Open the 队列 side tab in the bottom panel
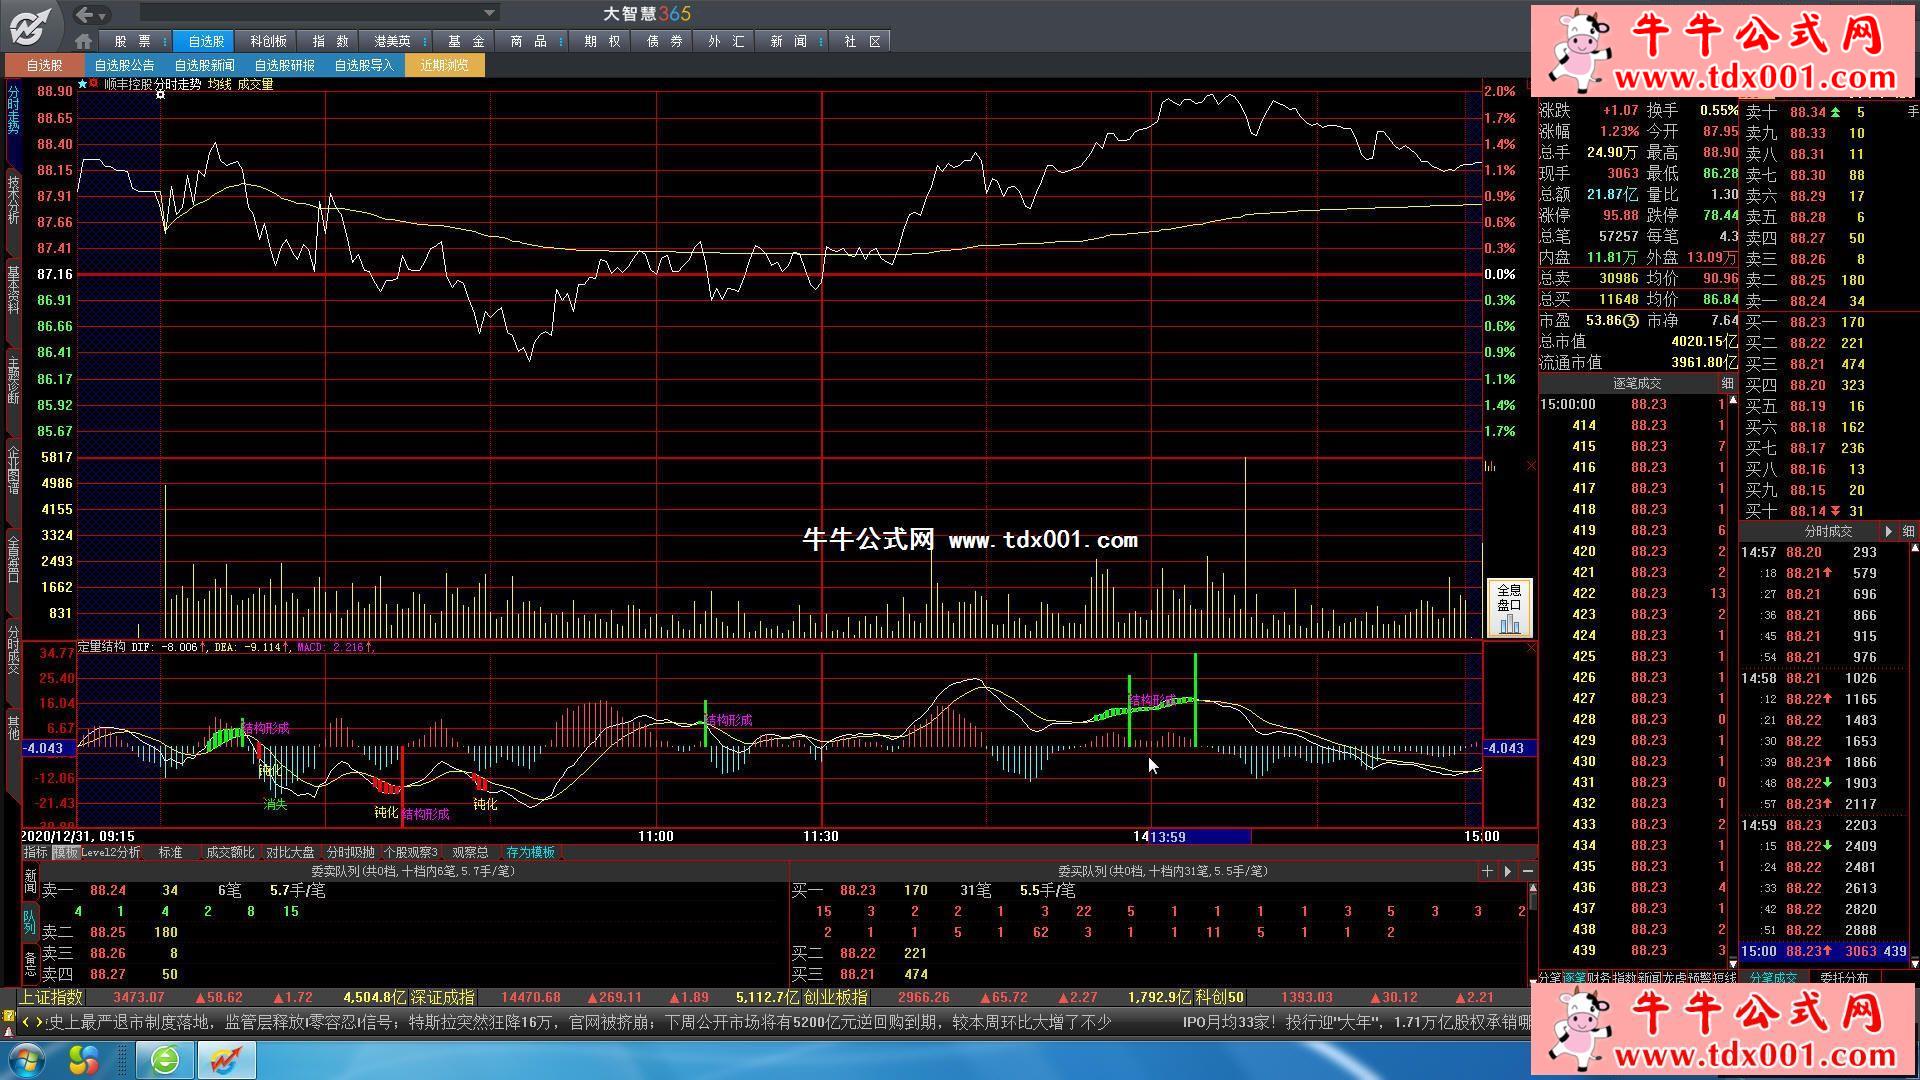This screenshot has height=1080, width=1920. 30,924
